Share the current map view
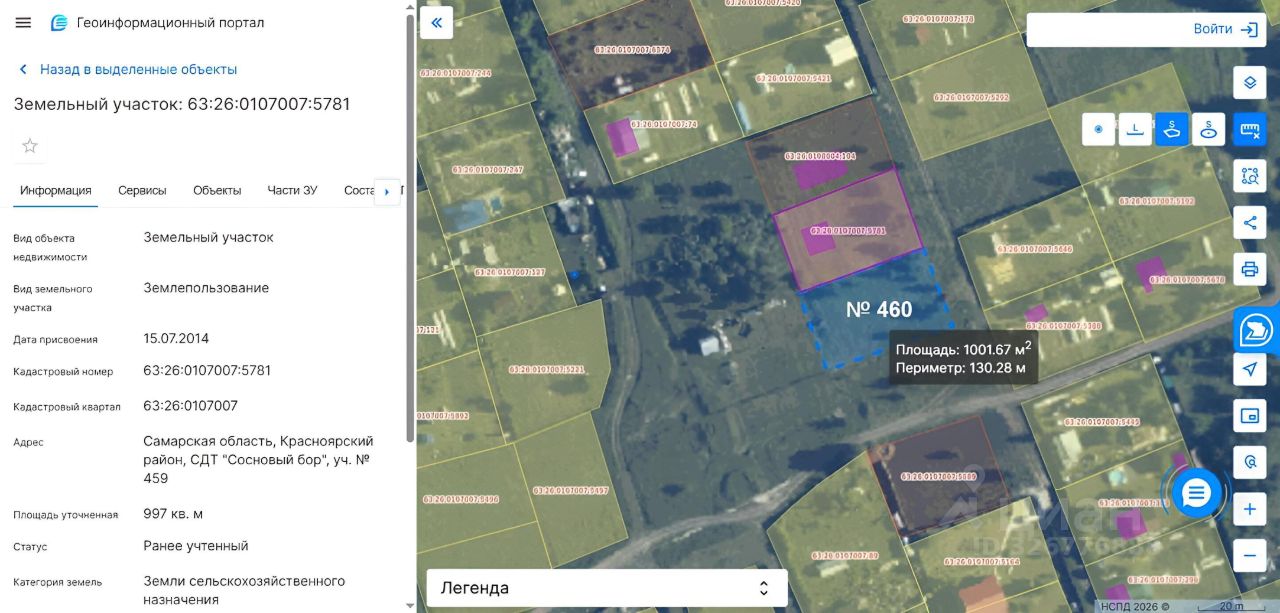Viewport: 1280px width, 613px height. point(1249,222)
